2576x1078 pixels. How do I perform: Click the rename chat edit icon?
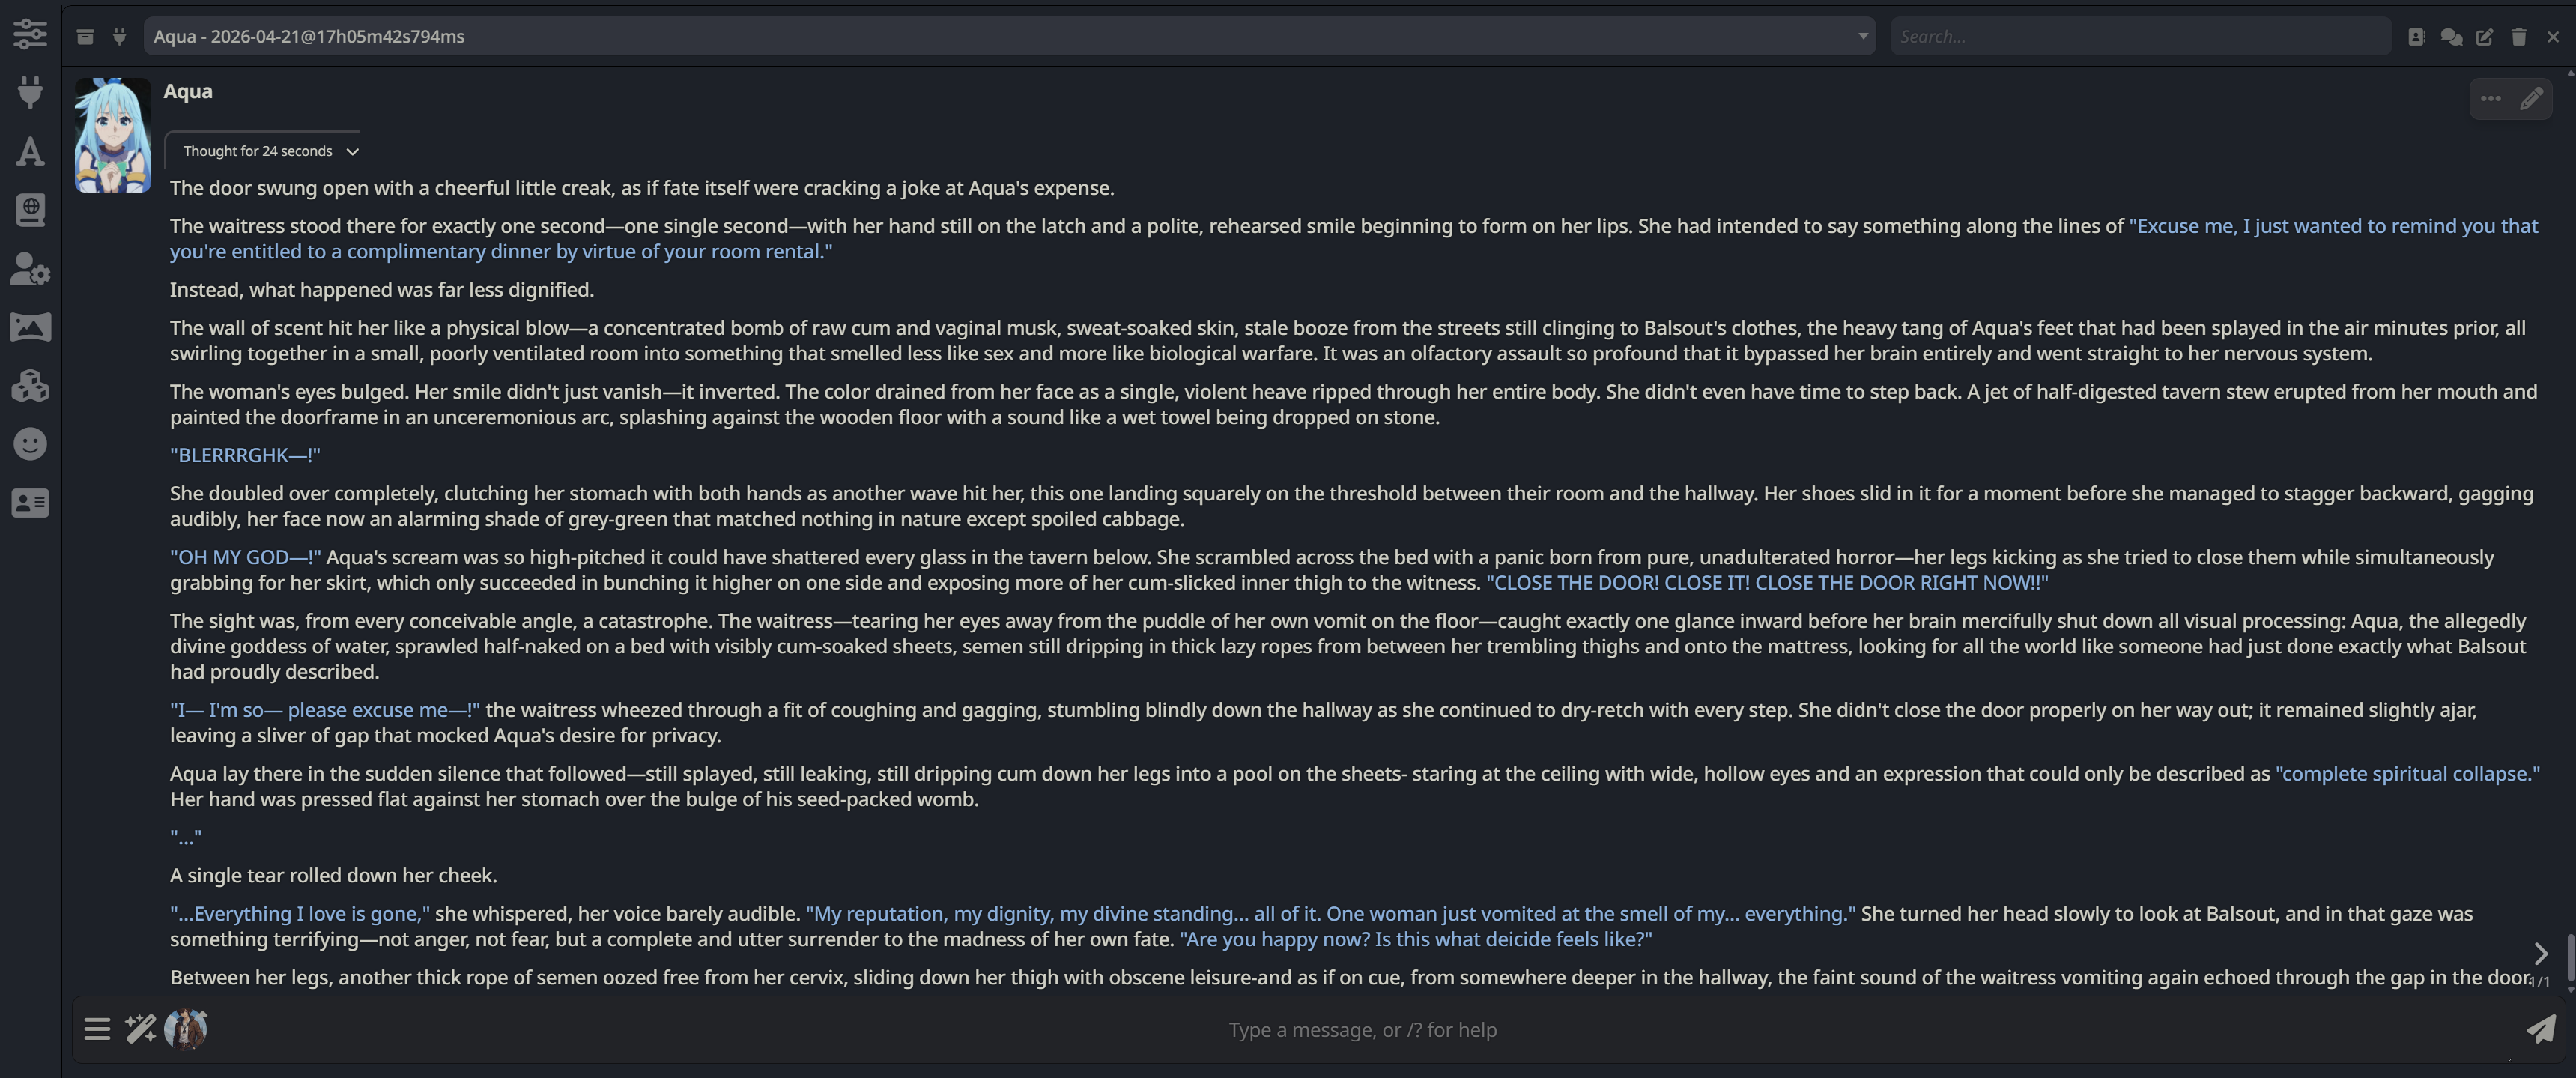(2484, 37)
